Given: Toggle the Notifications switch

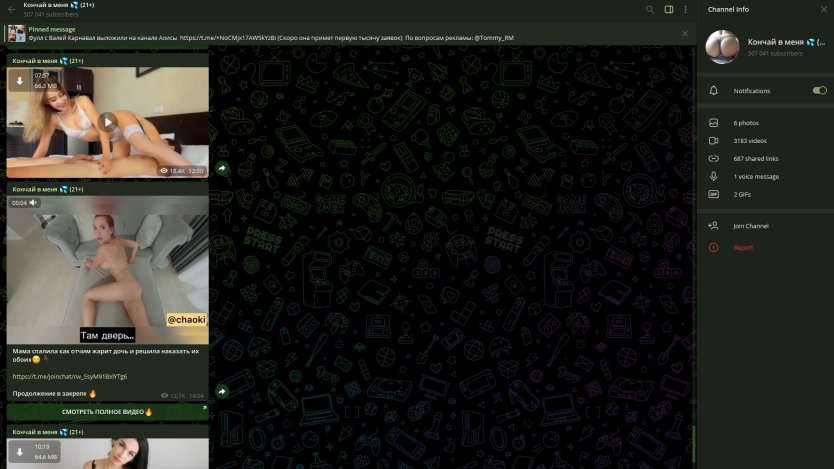Looking at the screenshot, I should pos(819,91).
